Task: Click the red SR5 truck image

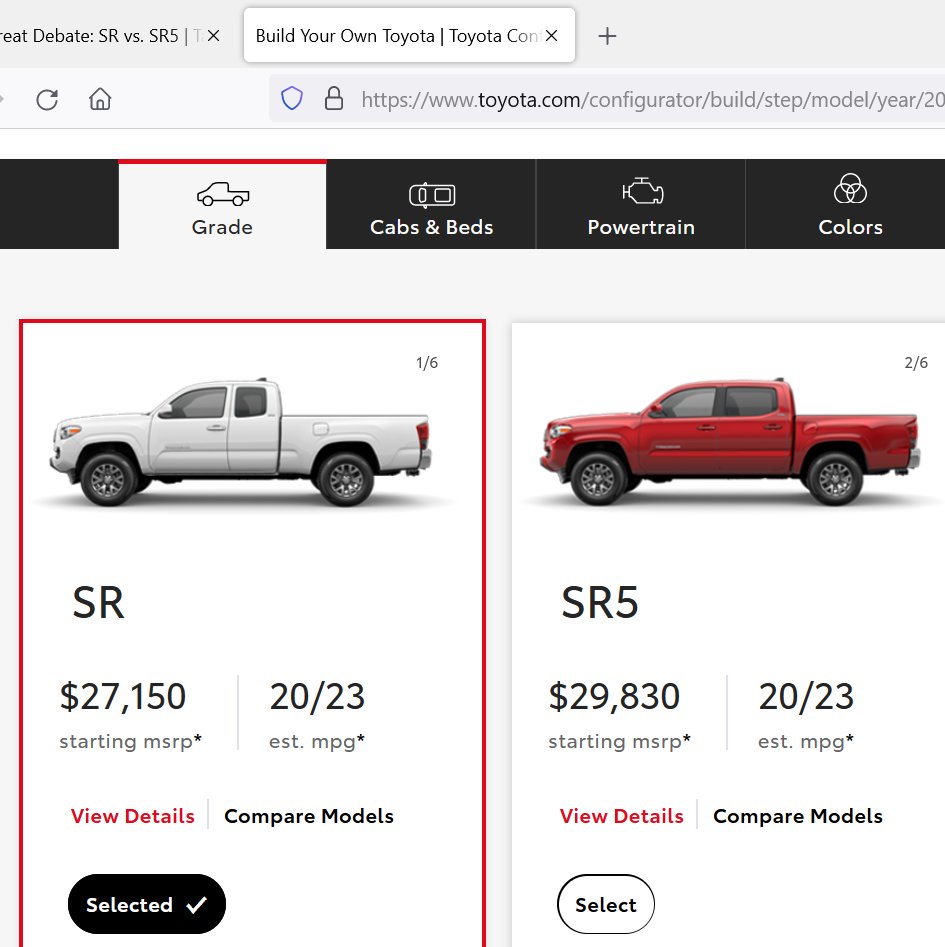Action: click(x=729, y=442)
